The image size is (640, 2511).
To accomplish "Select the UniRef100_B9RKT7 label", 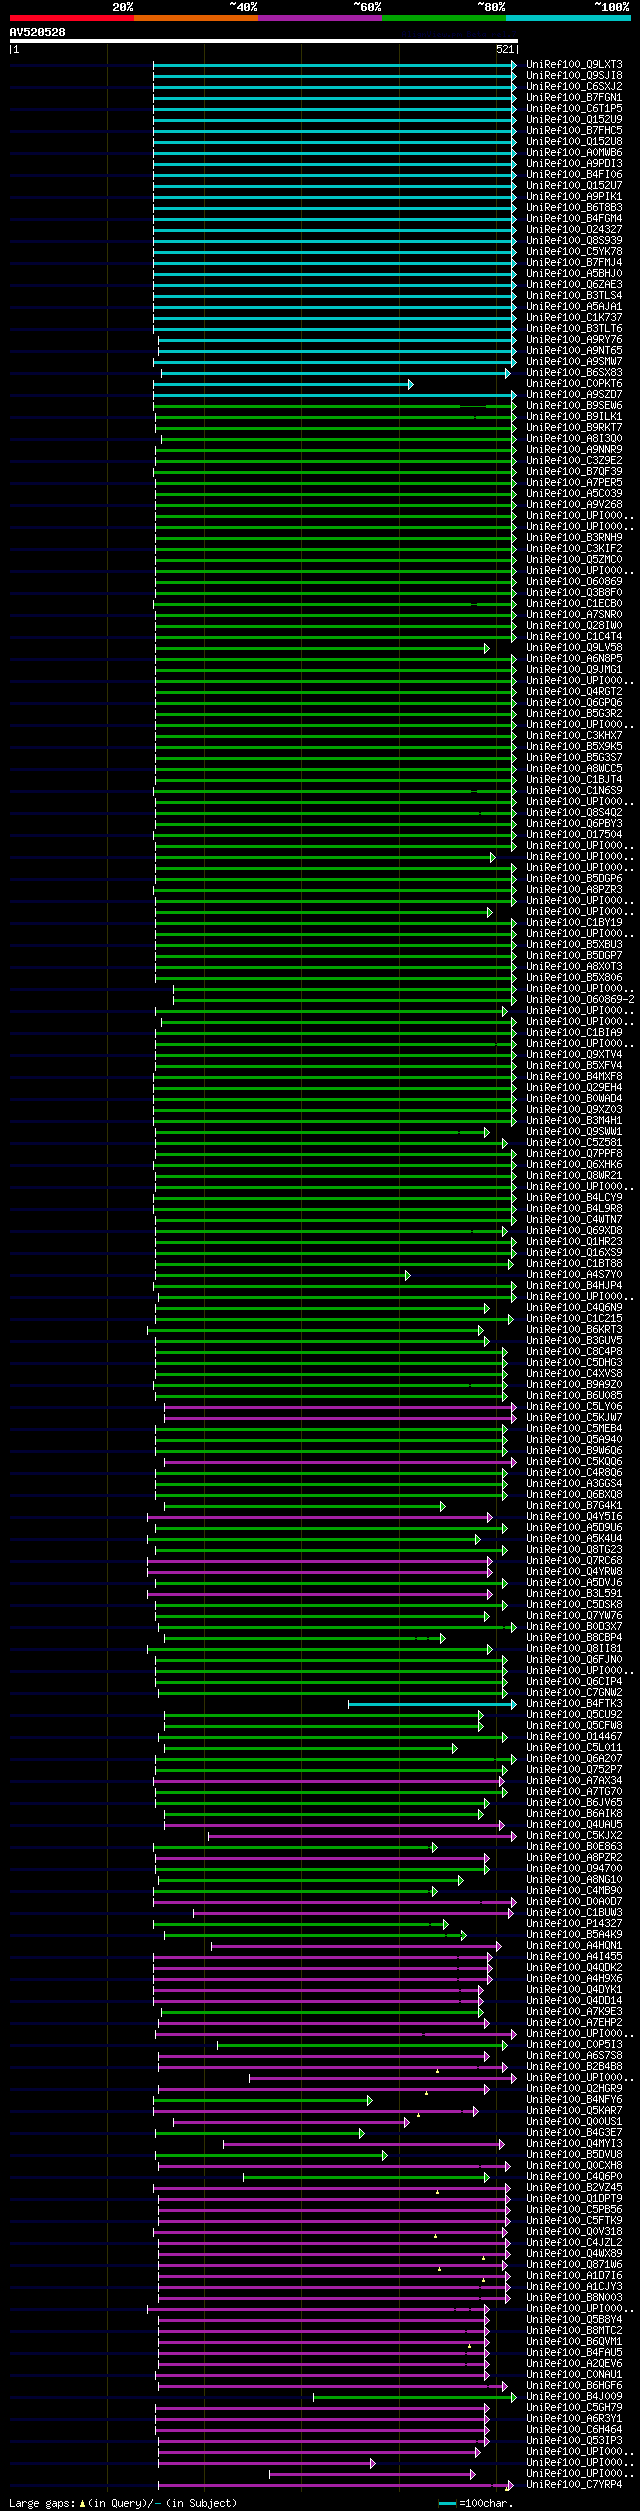I will (574, 428).
